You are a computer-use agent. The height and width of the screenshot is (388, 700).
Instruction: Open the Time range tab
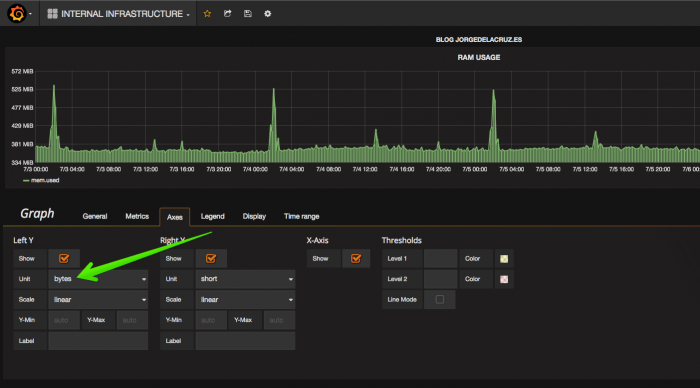coord(301,216)
